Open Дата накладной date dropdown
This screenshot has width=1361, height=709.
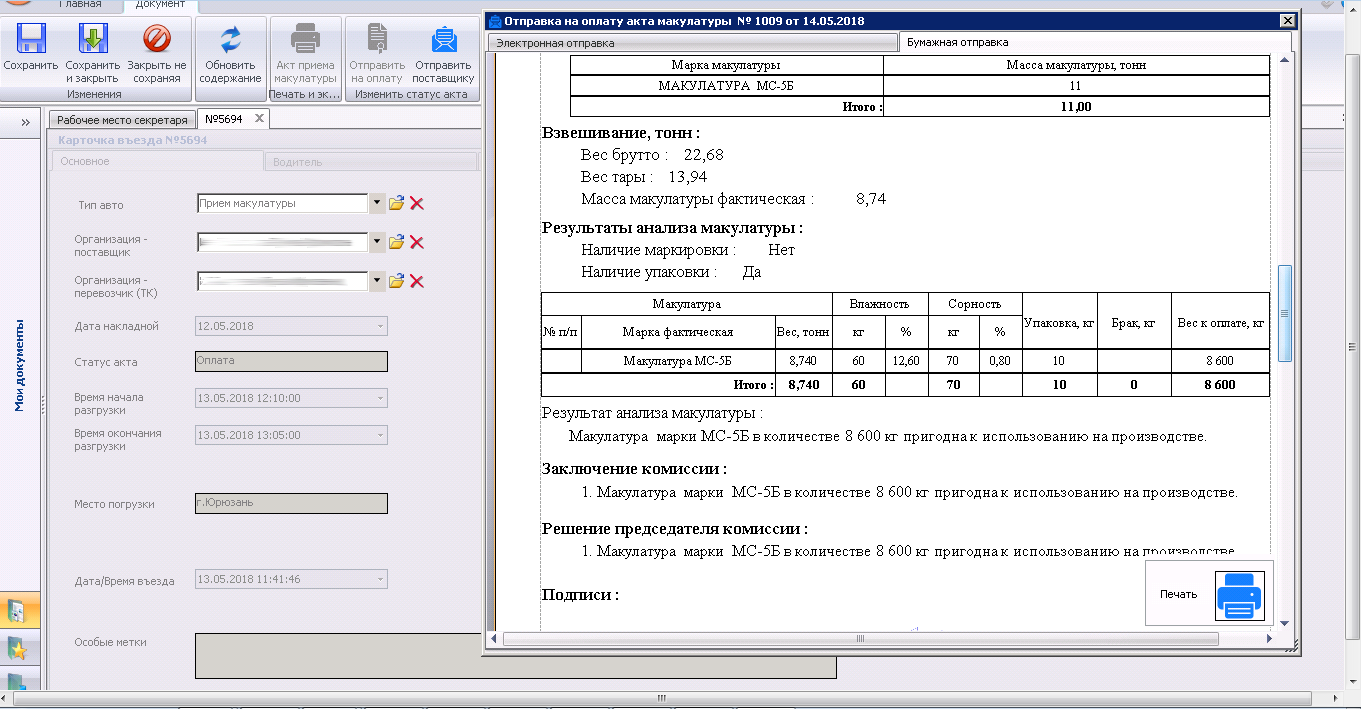(x=380, y=326)
